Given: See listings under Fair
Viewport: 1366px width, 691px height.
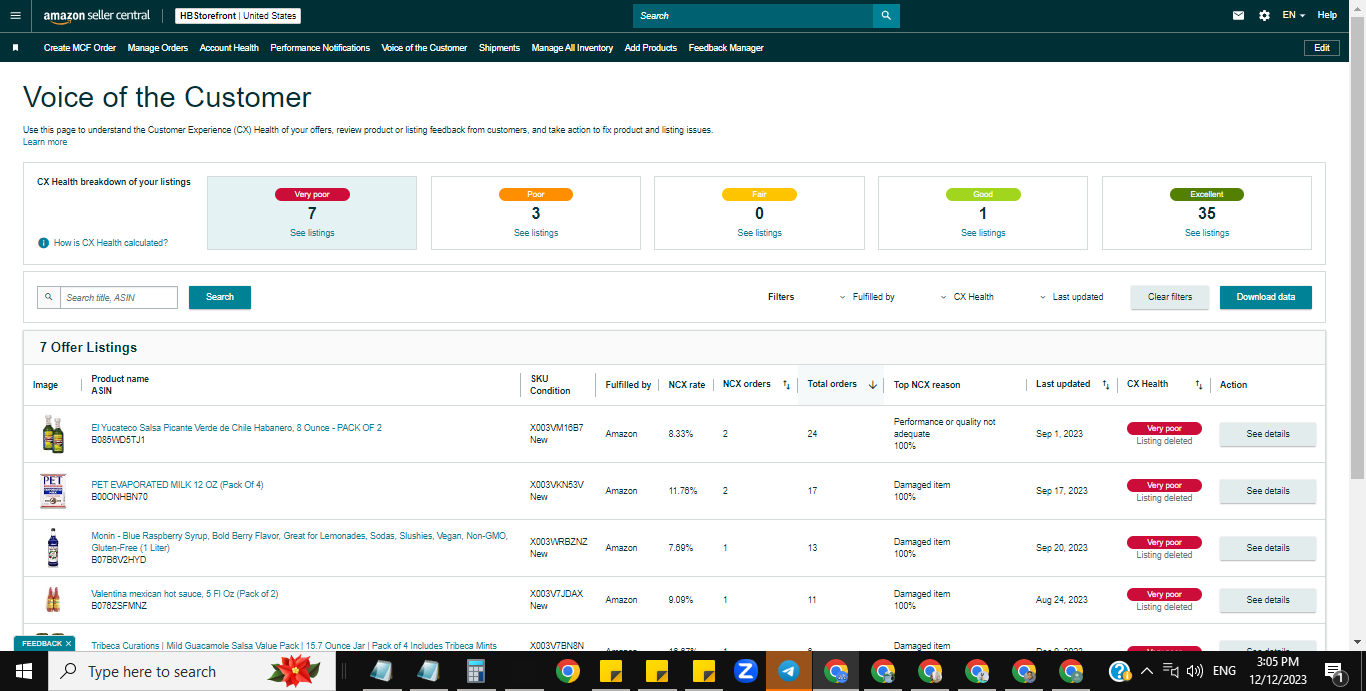Looking at the screenshot, I should click(759, 233).
